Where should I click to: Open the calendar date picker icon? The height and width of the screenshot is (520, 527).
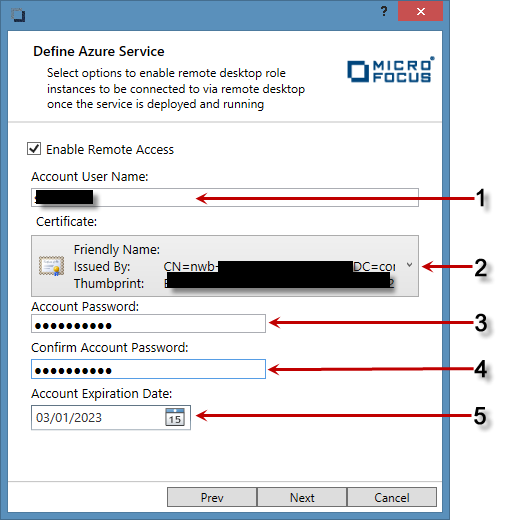pyautogui.click(x=175, y=417)
